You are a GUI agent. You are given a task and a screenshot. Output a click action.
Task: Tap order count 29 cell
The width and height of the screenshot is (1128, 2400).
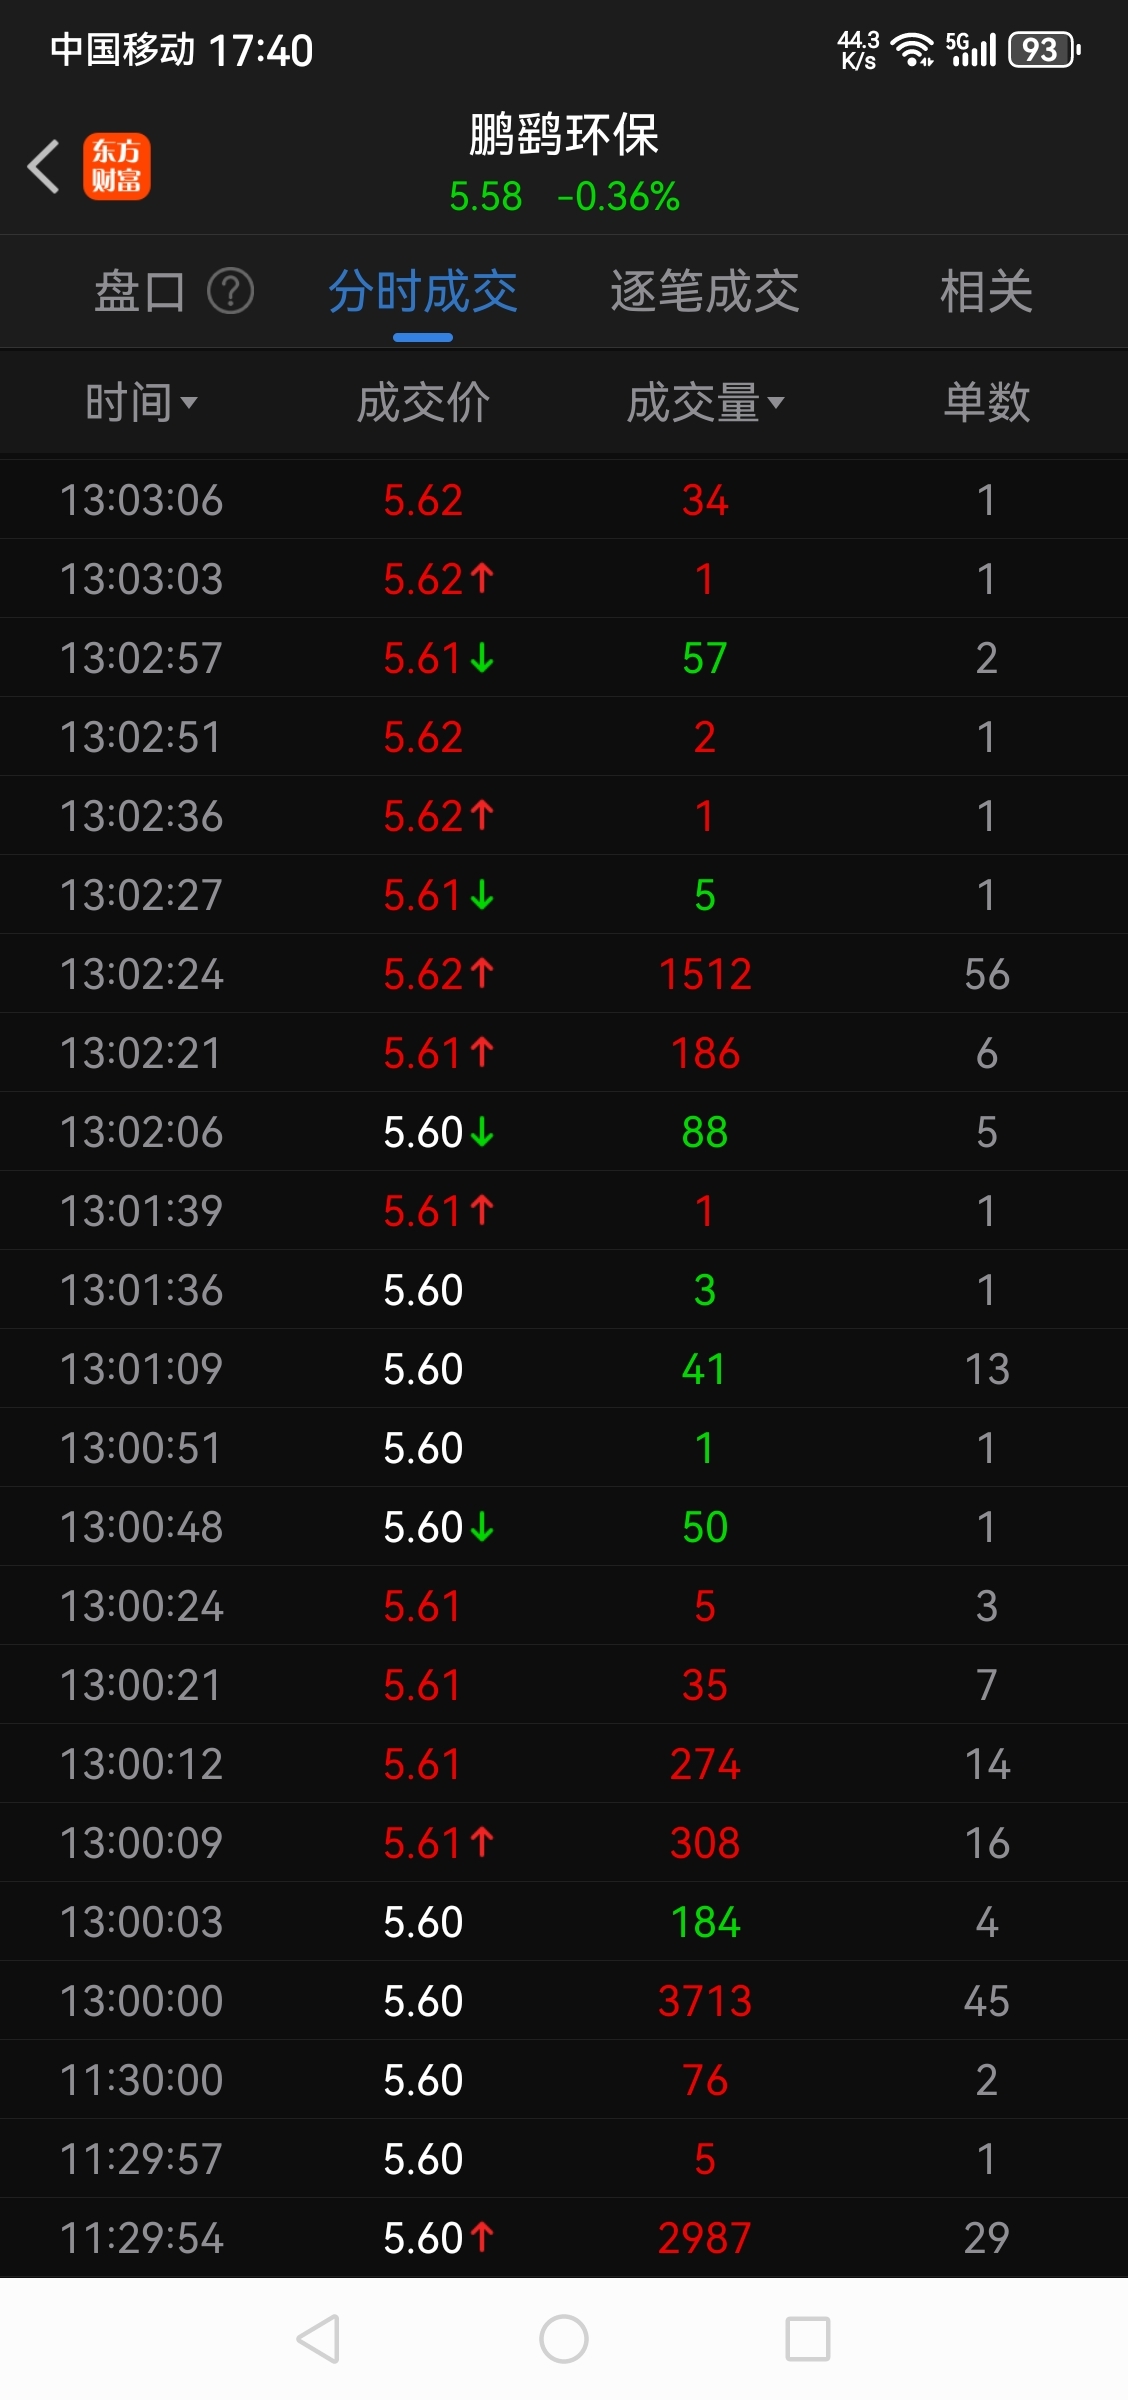pyautogui.click(x=986, y=2238)
